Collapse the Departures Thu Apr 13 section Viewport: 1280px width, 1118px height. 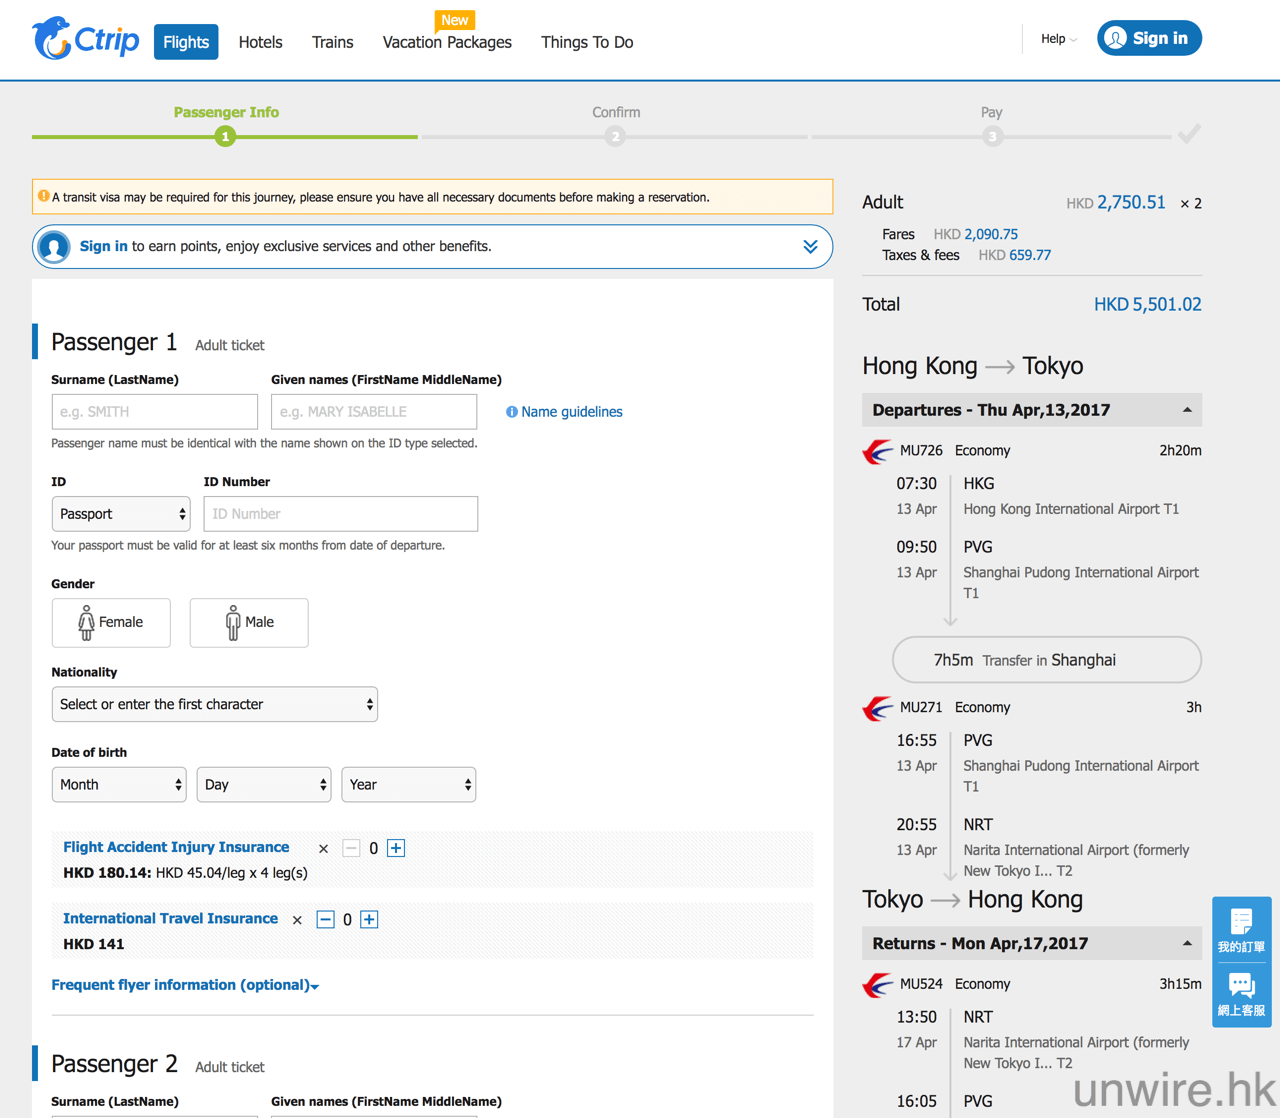tap(1187, 410)
